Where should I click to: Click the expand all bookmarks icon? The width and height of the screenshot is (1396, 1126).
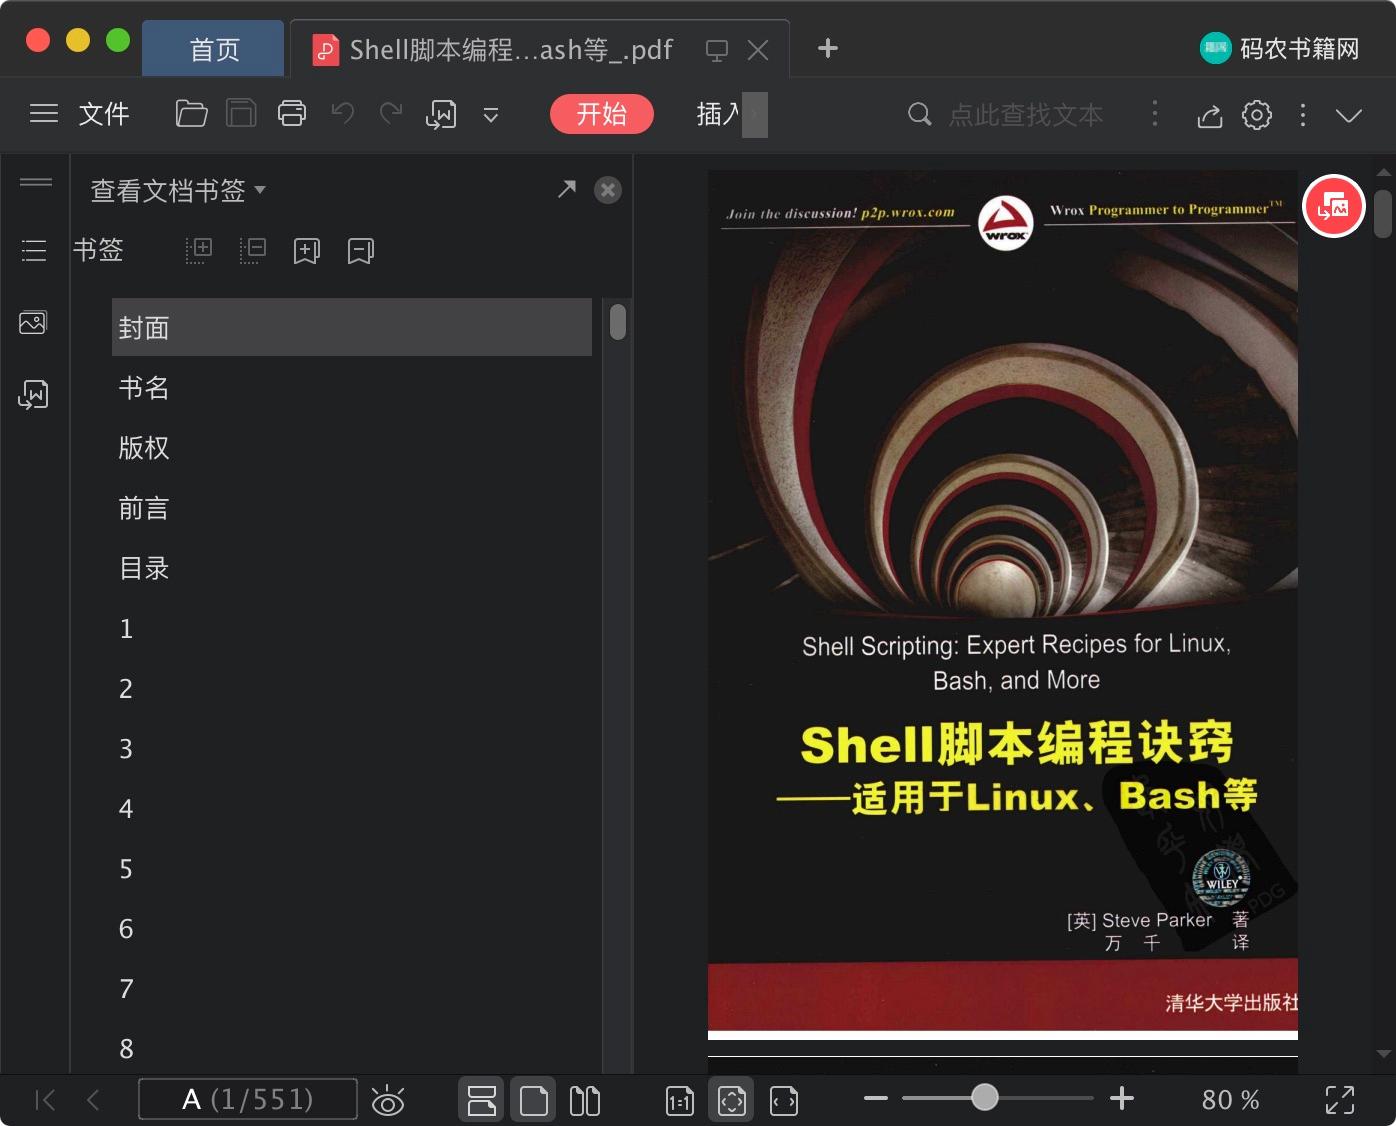point(199,250)
